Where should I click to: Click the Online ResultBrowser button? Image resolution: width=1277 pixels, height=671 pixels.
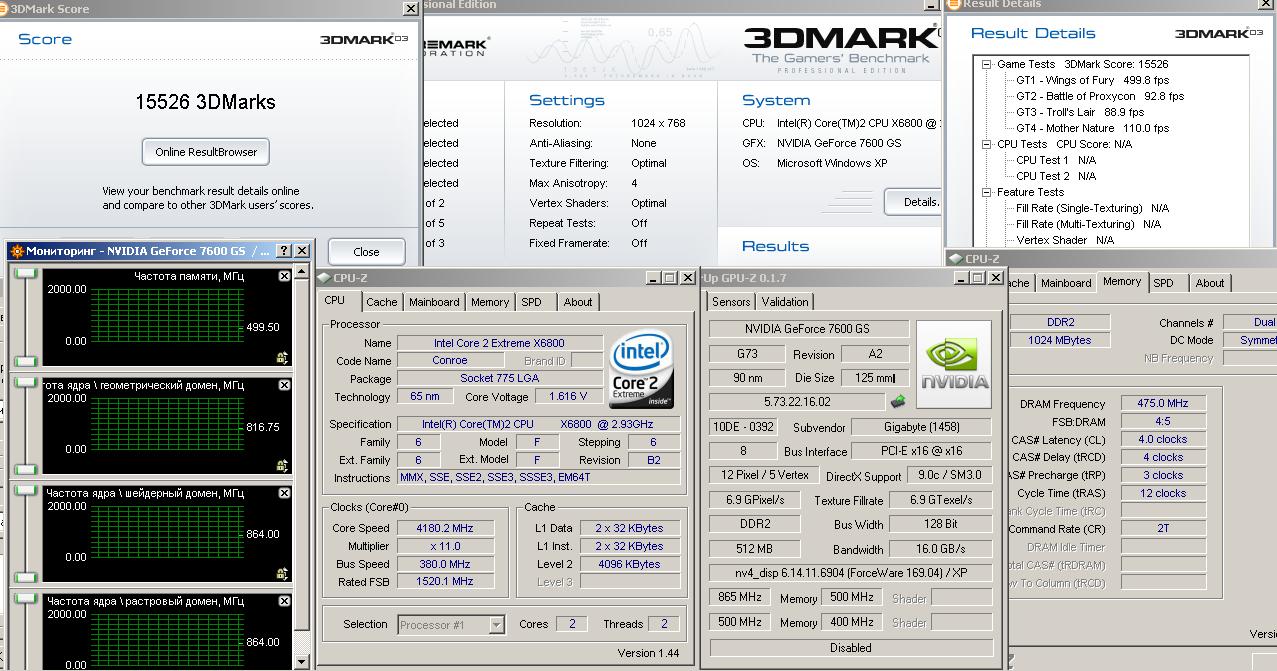coord(206,152)
